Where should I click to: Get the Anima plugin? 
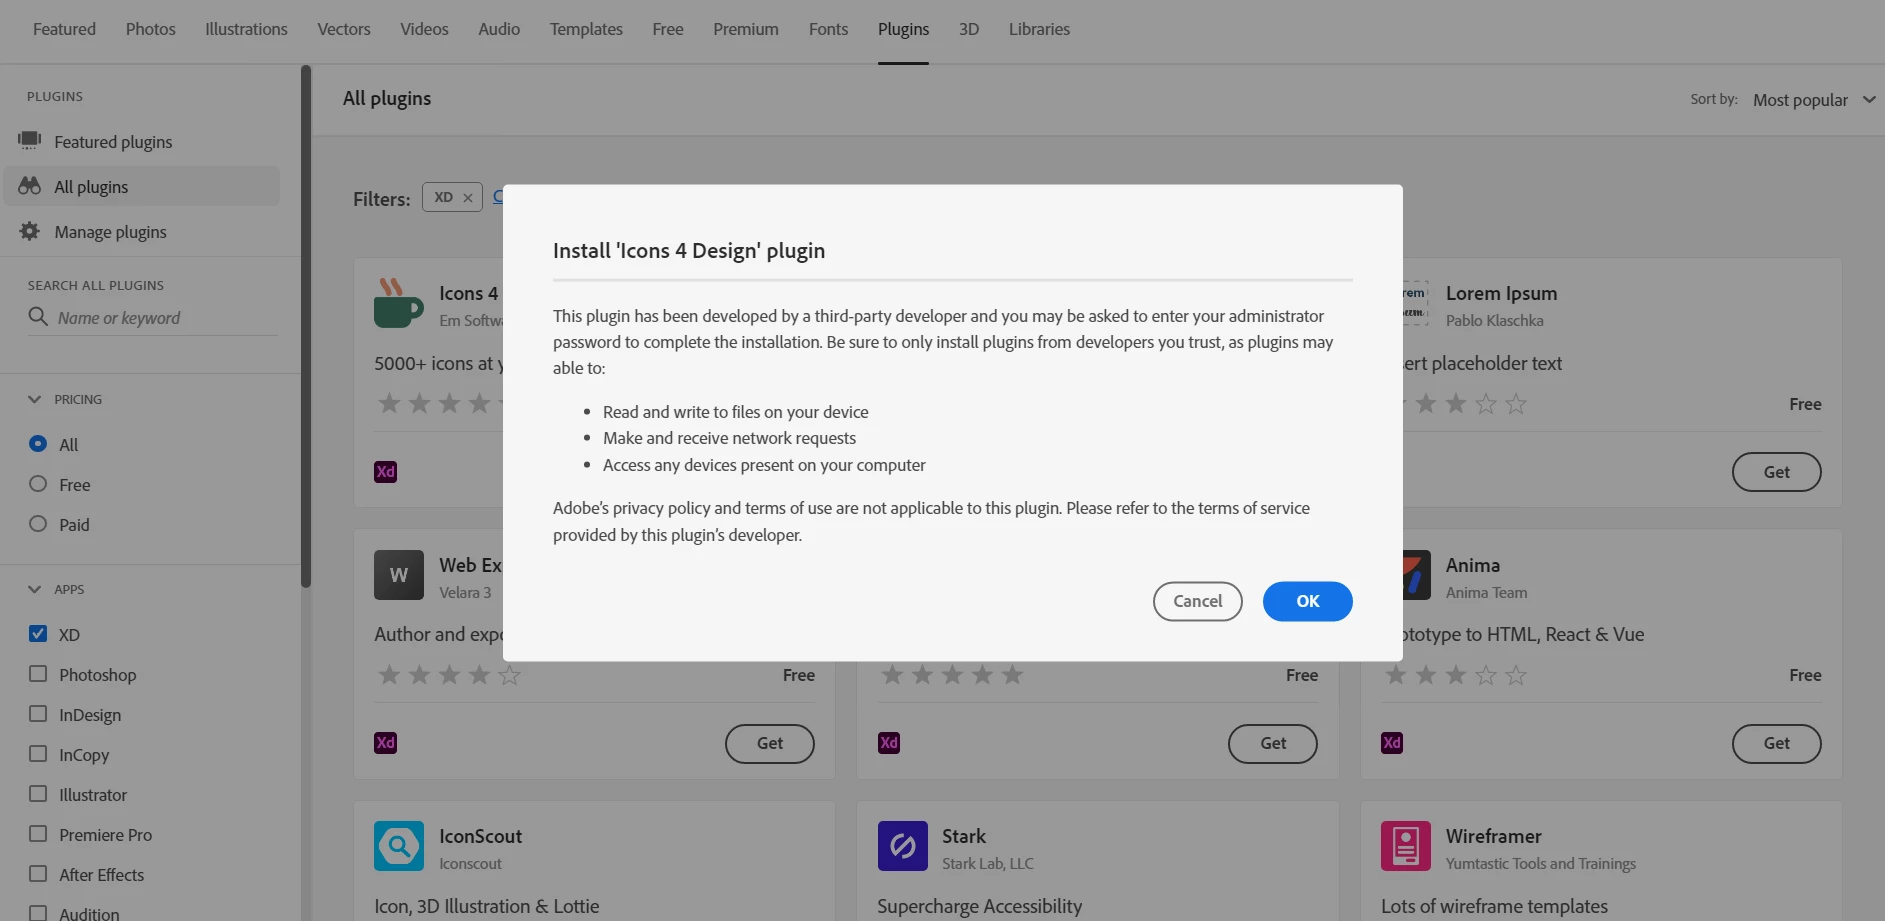point(1776,743)
